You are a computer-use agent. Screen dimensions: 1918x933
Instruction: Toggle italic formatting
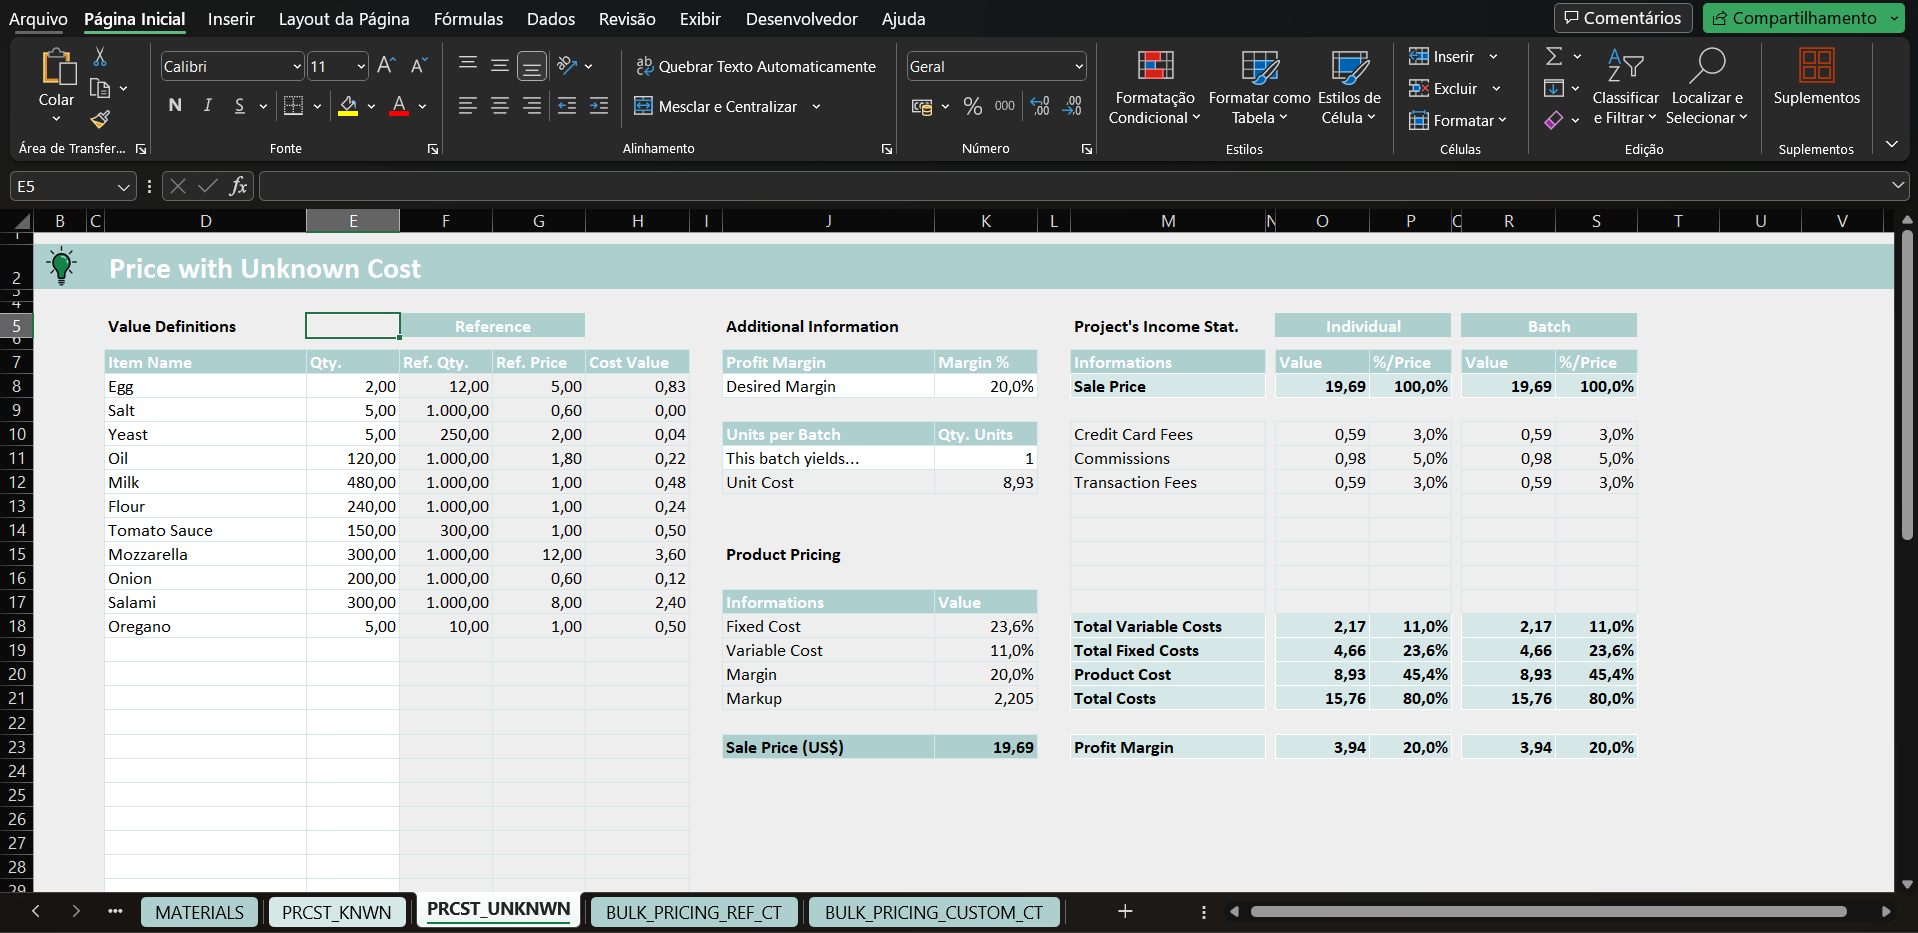click(207, 105)
